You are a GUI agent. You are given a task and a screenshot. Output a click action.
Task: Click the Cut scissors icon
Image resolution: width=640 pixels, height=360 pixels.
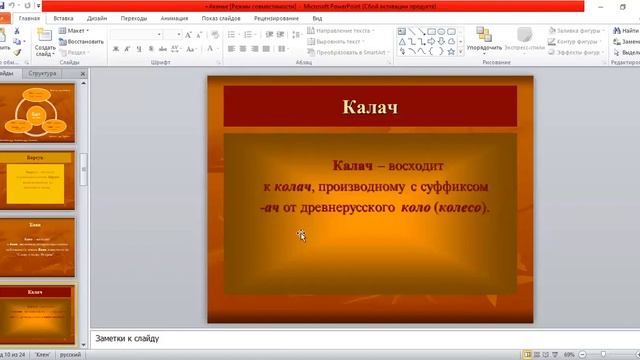click(x=17, y=31)
